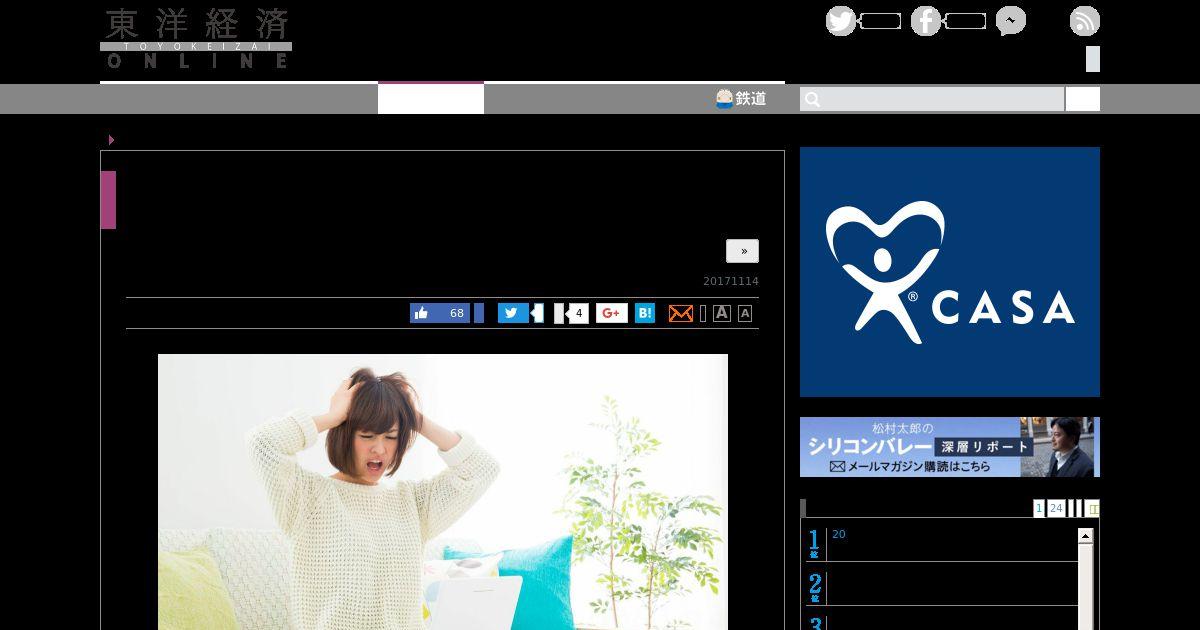
Task: Click the magnifier icon in the search box
Action: (813, 99)
